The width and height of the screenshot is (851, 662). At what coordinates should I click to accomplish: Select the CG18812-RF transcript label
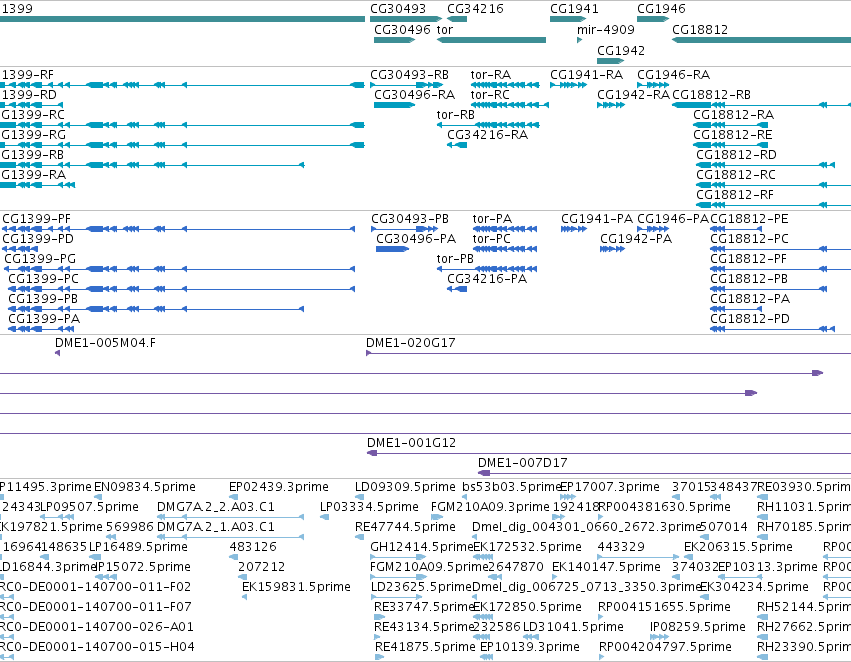click(x=735, y=195)
